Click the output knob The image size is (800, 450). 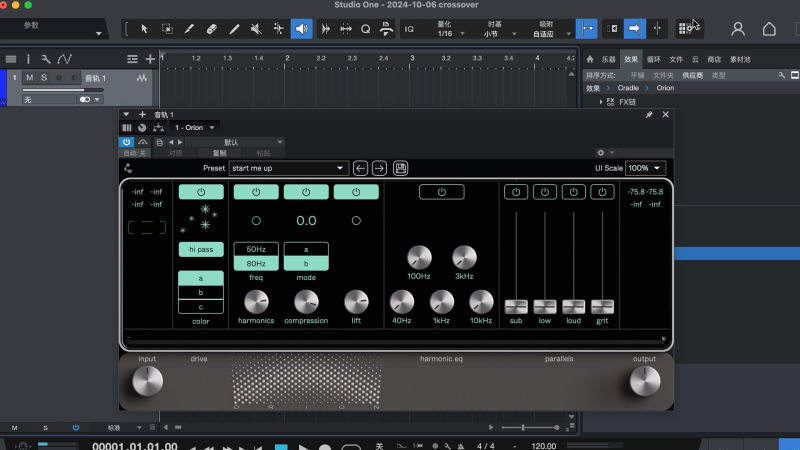pos(644,381)
